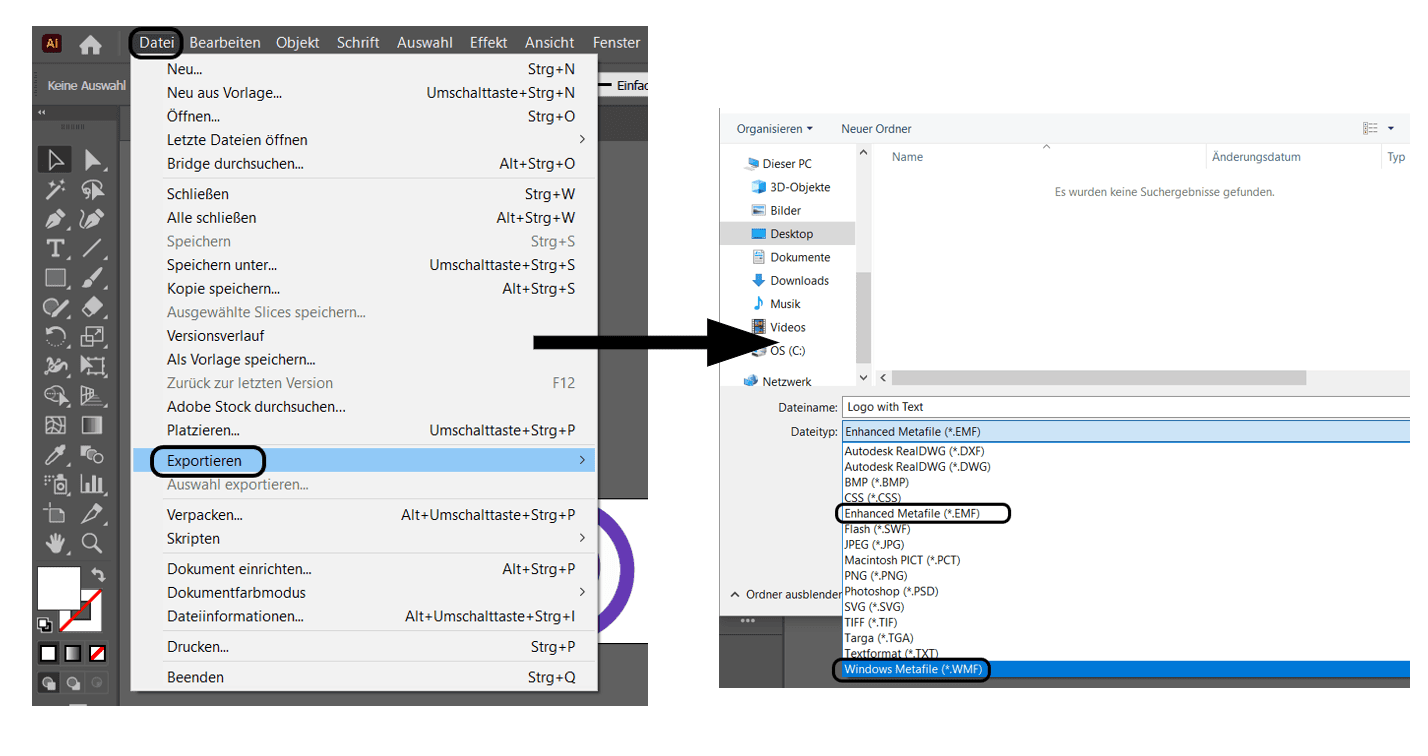Select 'Enhanced Metafile (*.EMF)' in list
Screen dimensions: 1428x756
pyautogui.click(x=1126, y=514)
